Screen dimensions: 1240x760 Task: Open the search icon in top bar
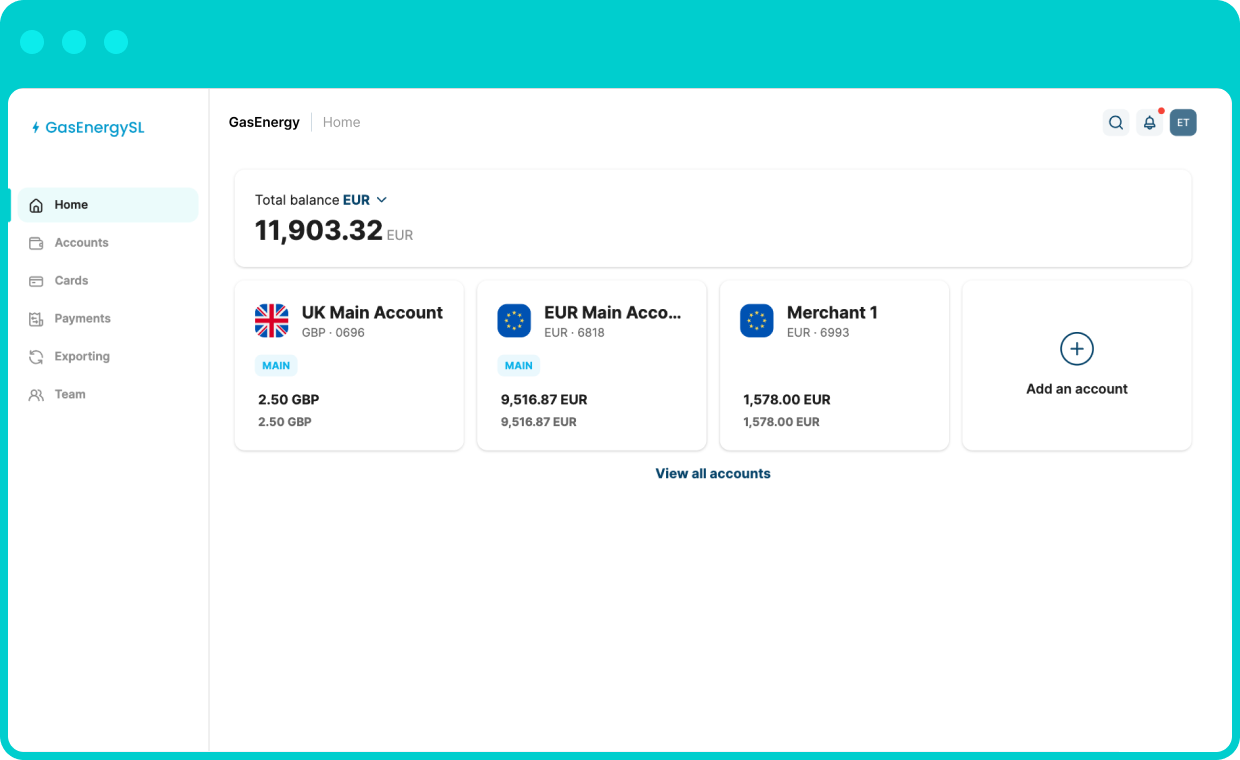(x=1115, y=122)
